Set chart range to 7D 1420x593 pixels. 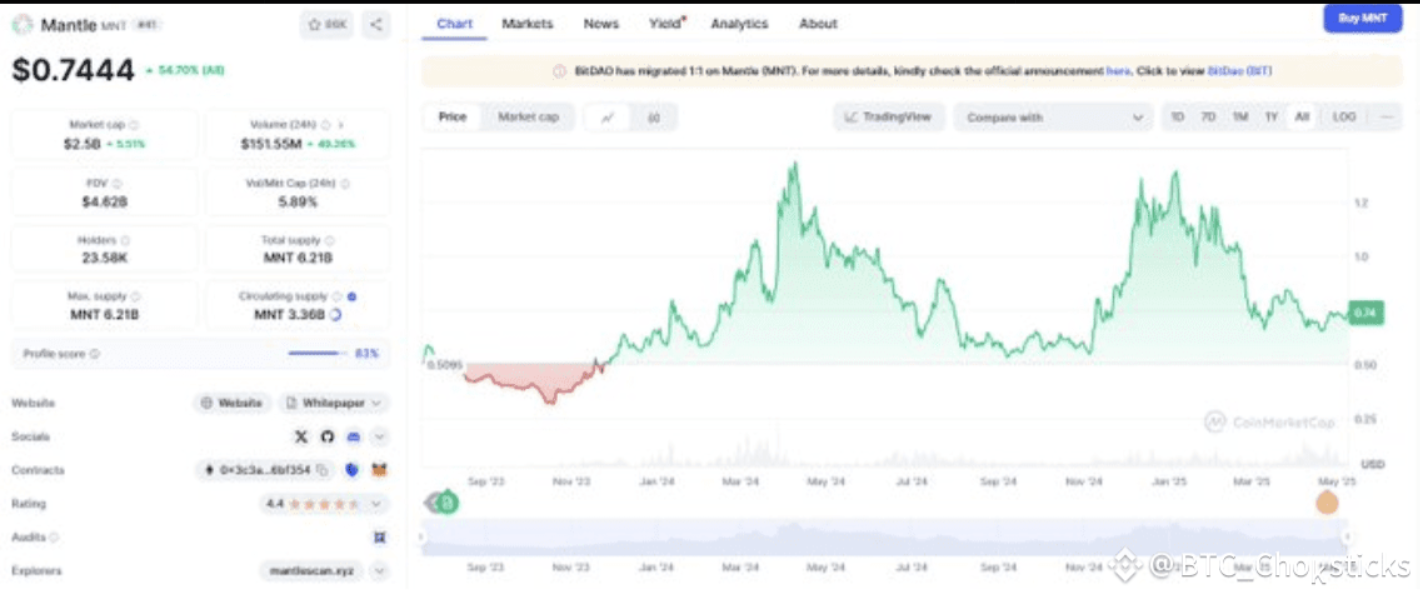pos(1208,117)
